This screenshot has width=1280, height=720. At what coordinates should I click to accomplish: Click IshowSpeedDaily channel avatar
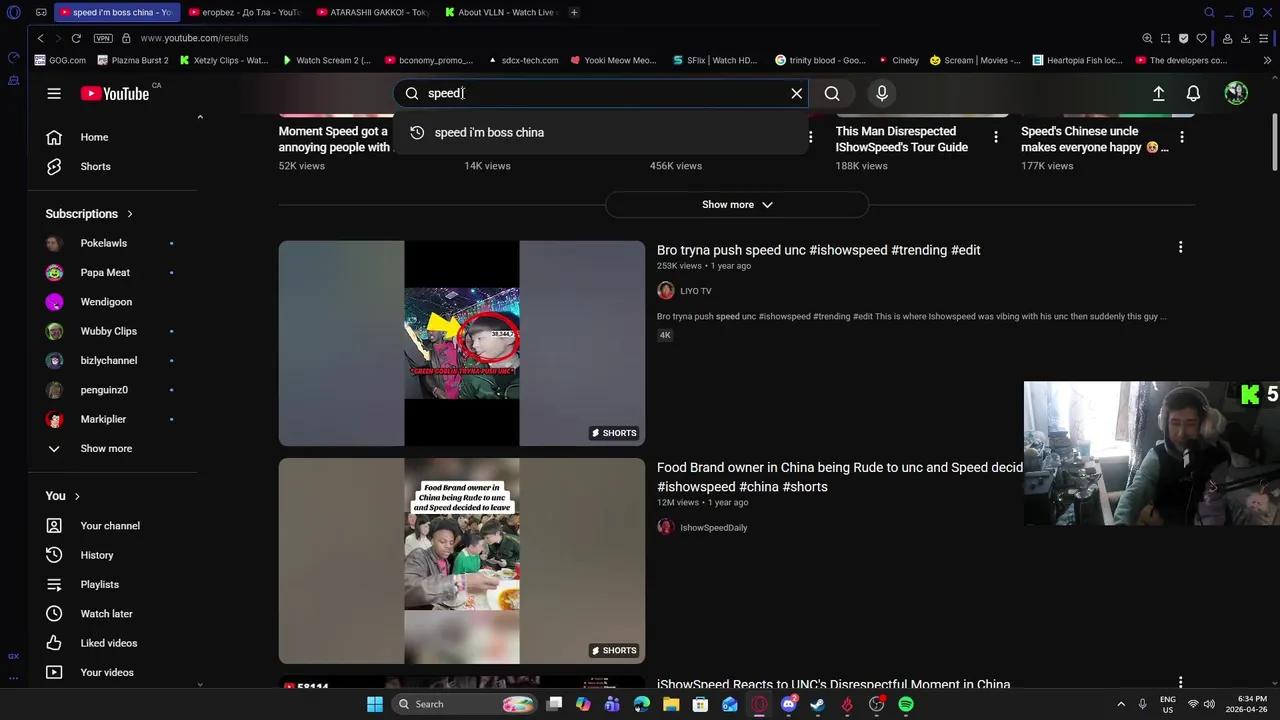[666, 527]
